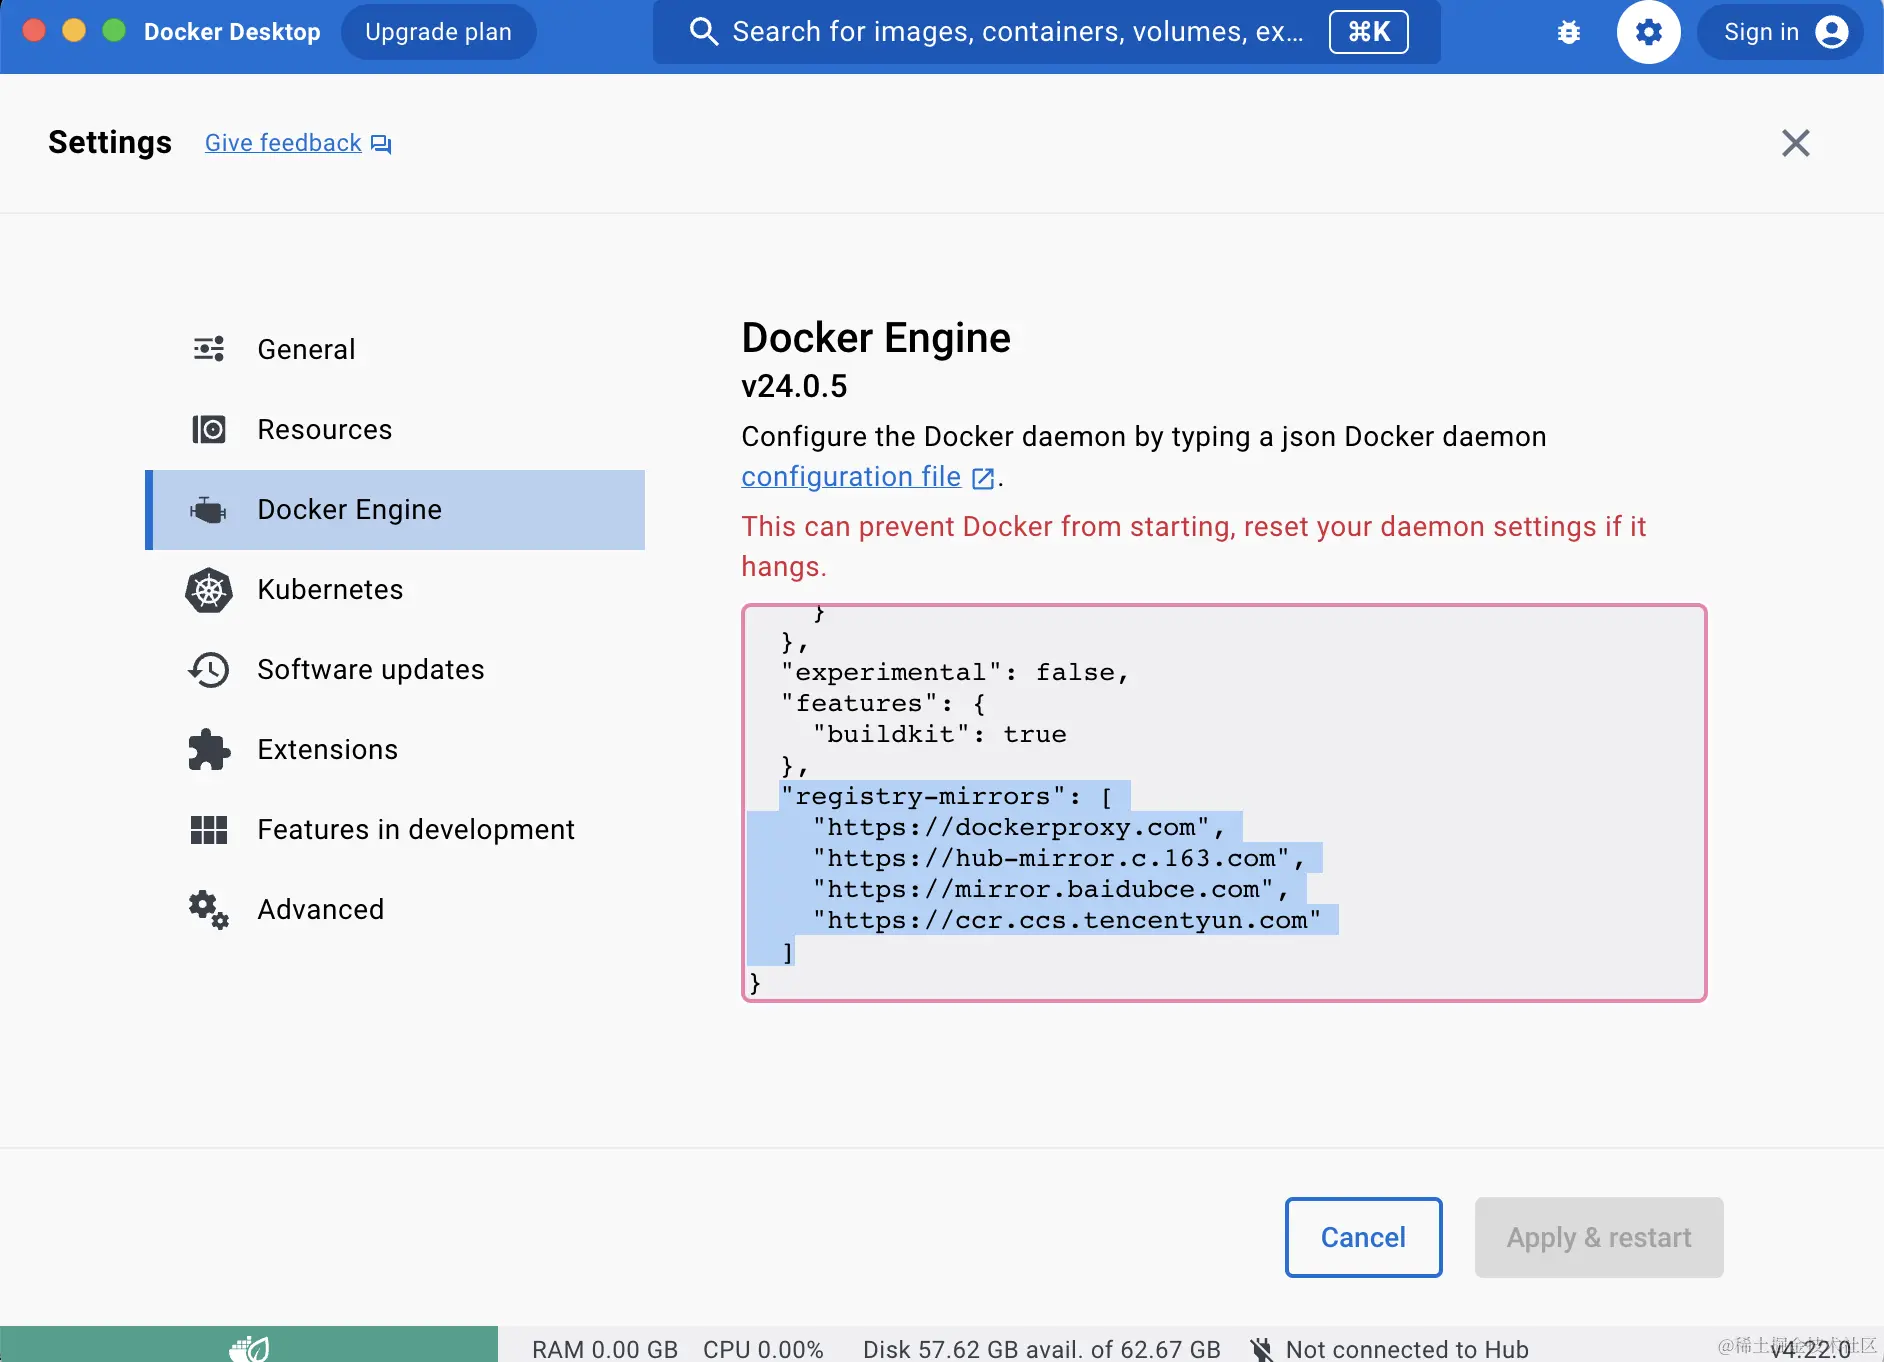The height and width of the screenshot is (1362, 1884).
Task: Click the Resources disk icon
Action: tap(209, 430)
